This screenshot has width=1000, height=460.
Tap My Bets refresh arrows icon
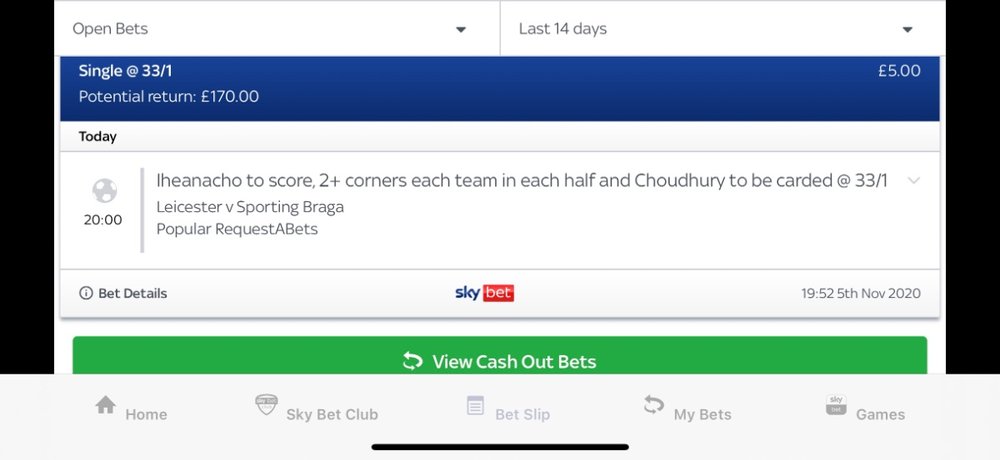click(x=654, y=404)
